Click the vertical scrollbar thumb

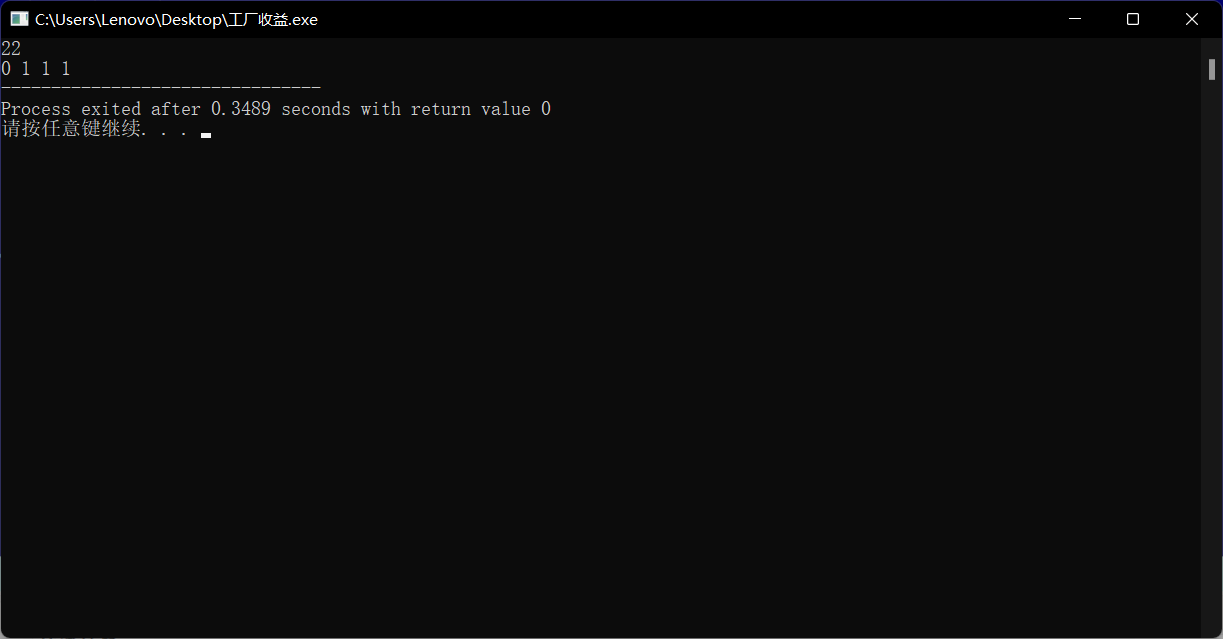click(x=1211, y=70)
